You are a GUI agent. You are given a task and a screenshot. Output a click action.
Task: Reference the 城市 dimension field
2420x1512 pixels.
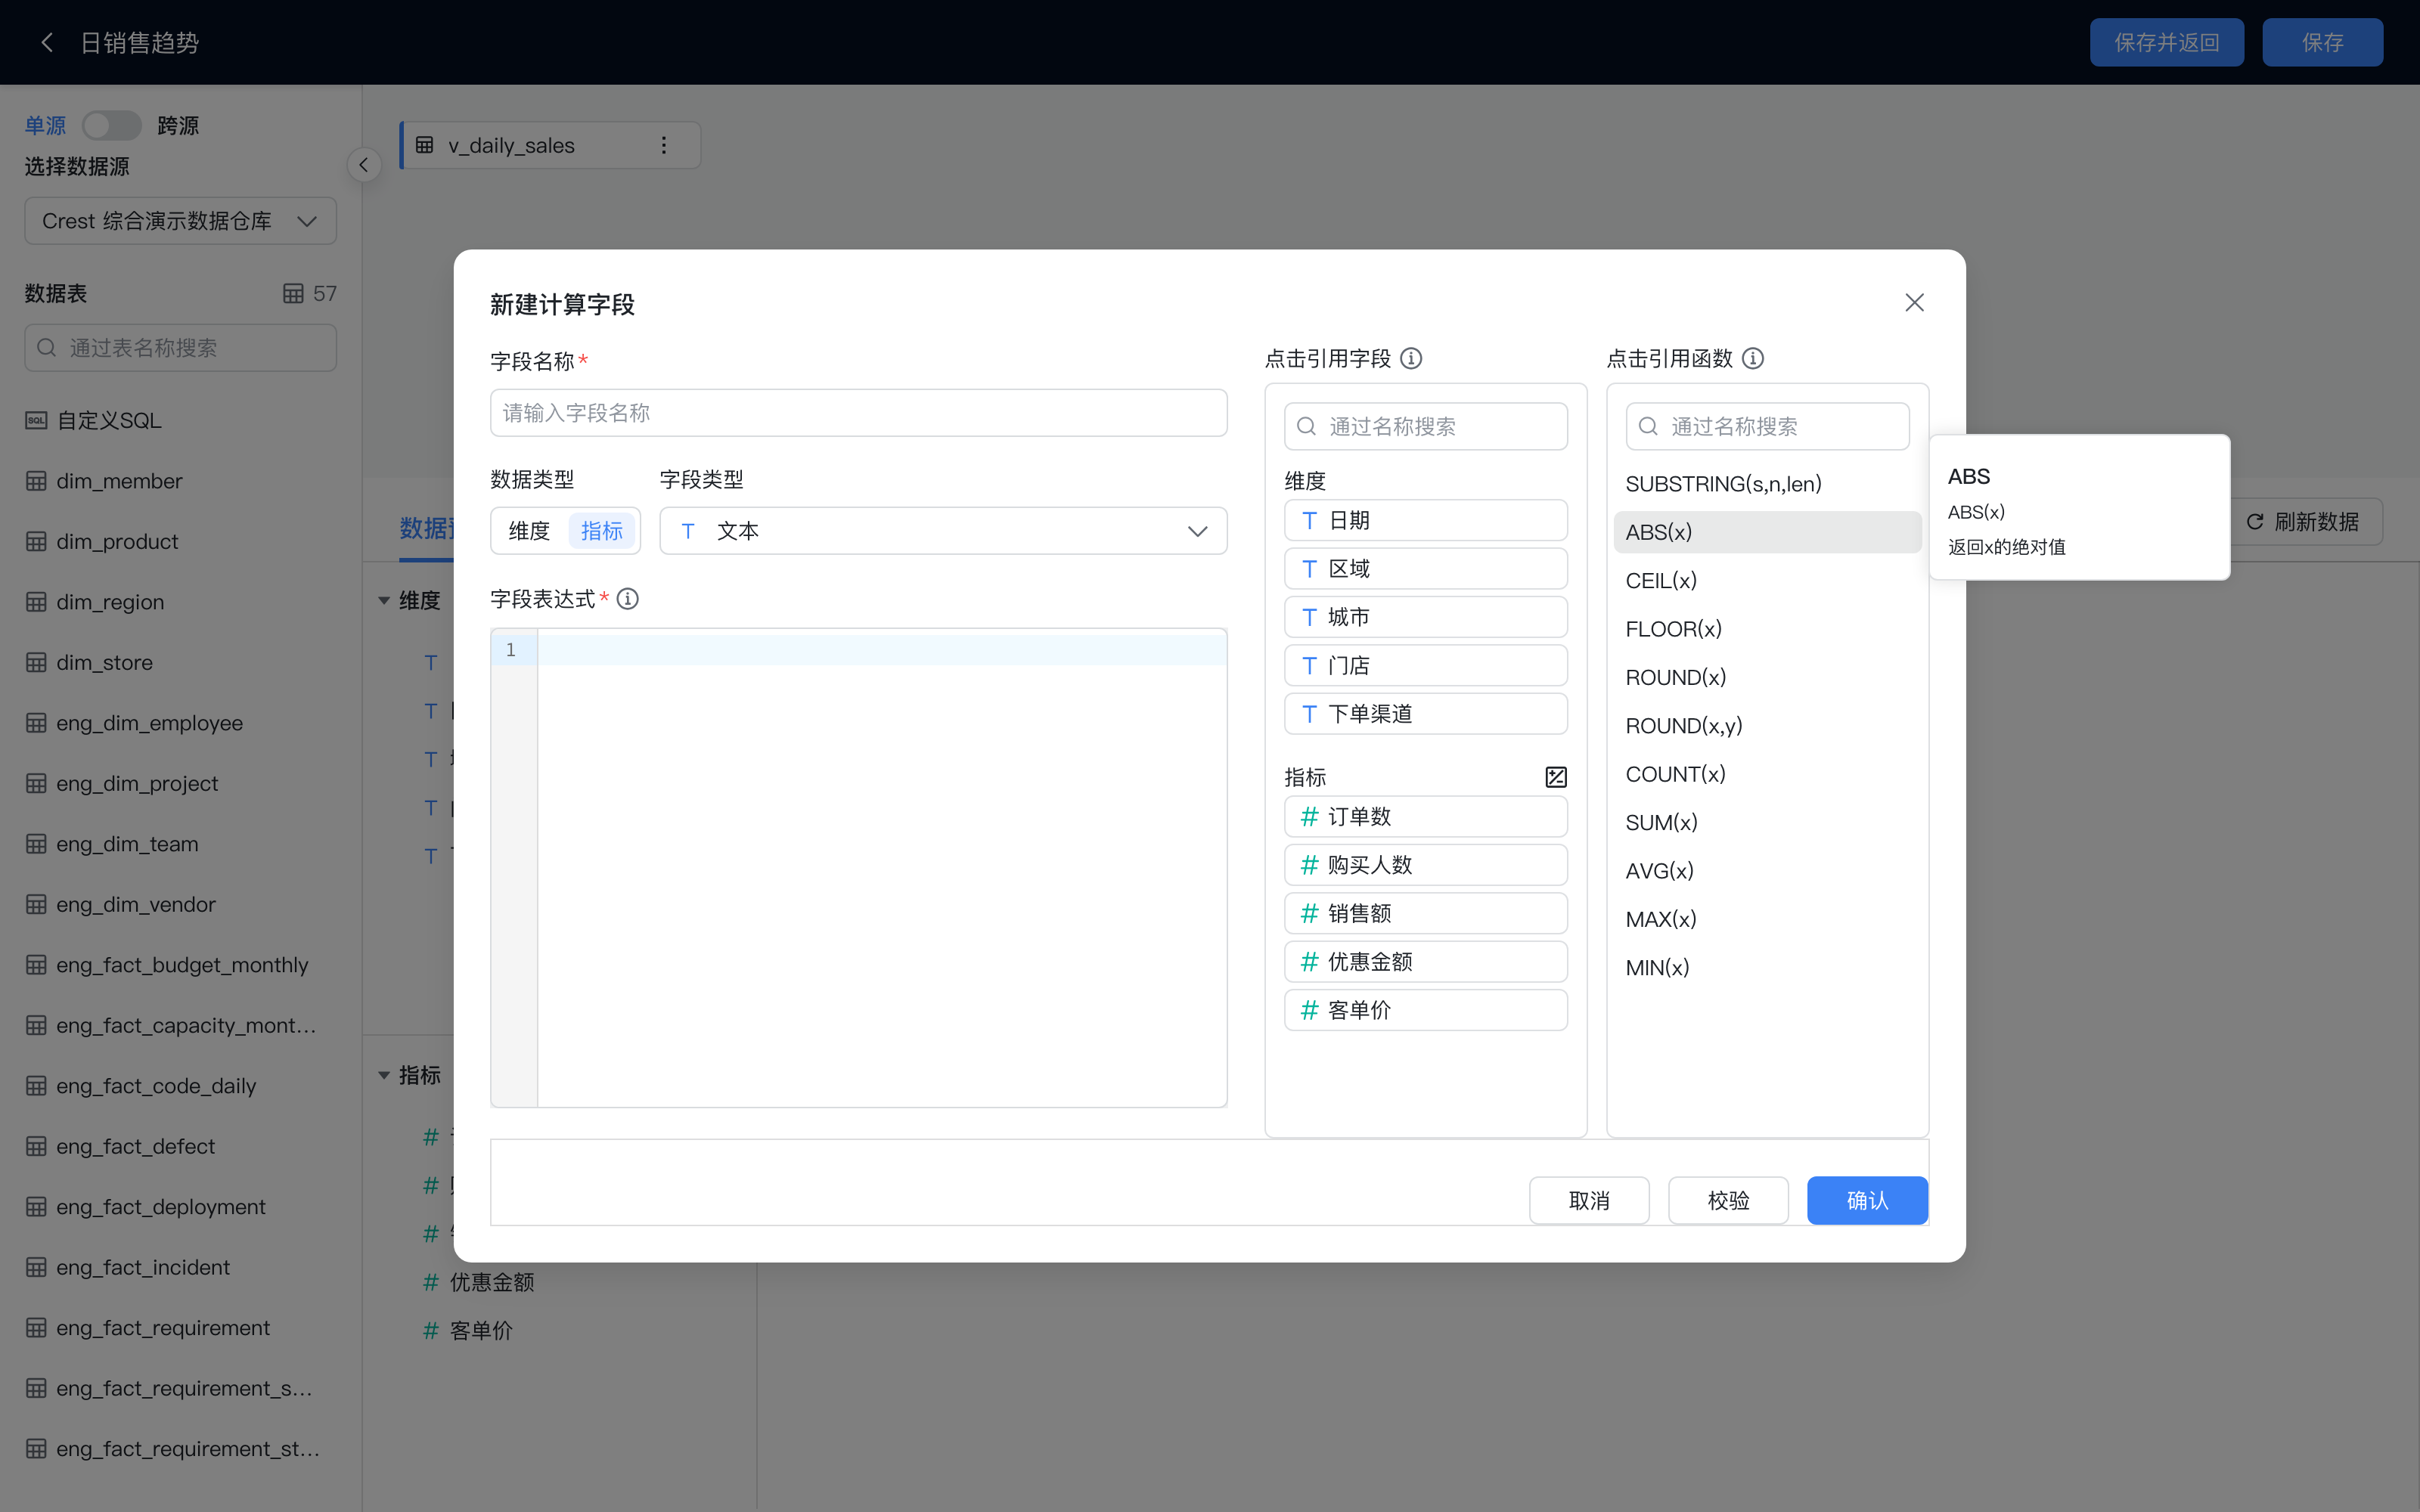coord(1425,617)
